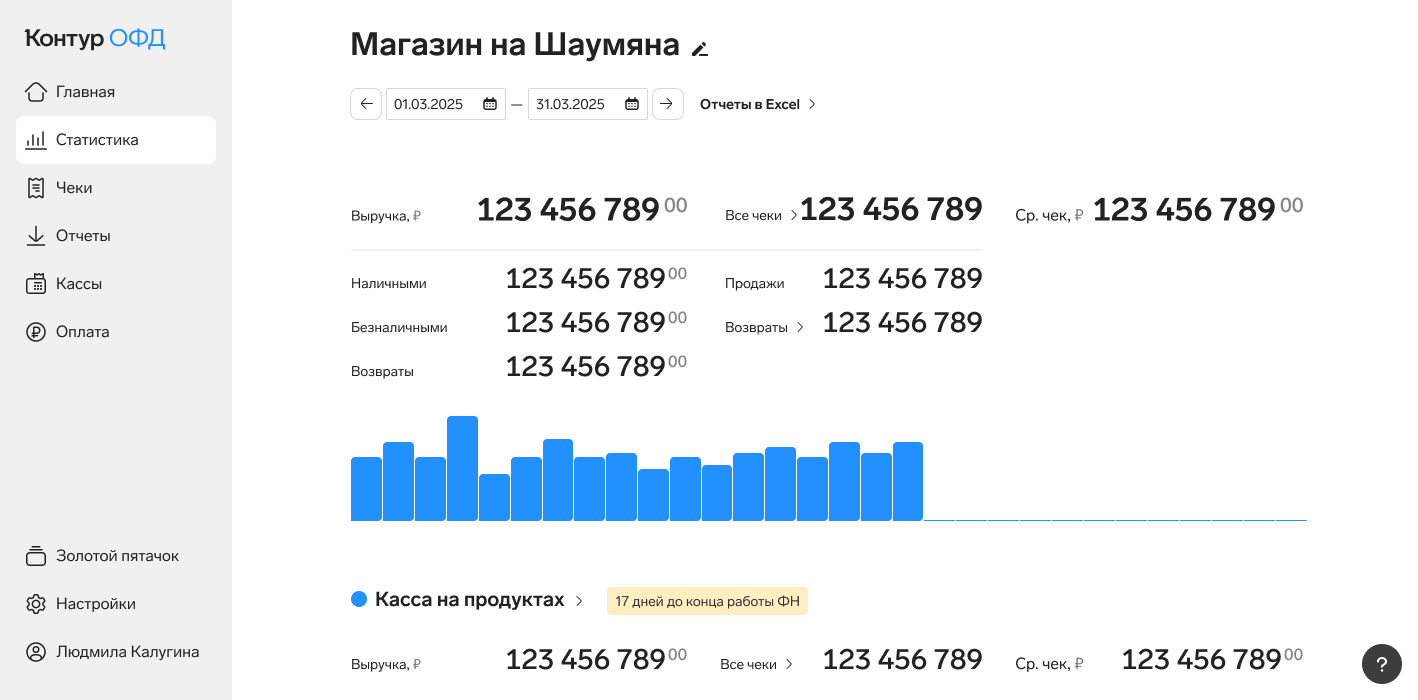Viewport: 1418px width, 700px height.
Task: Open the Главная menu item
Action: (x=85, y=92)
